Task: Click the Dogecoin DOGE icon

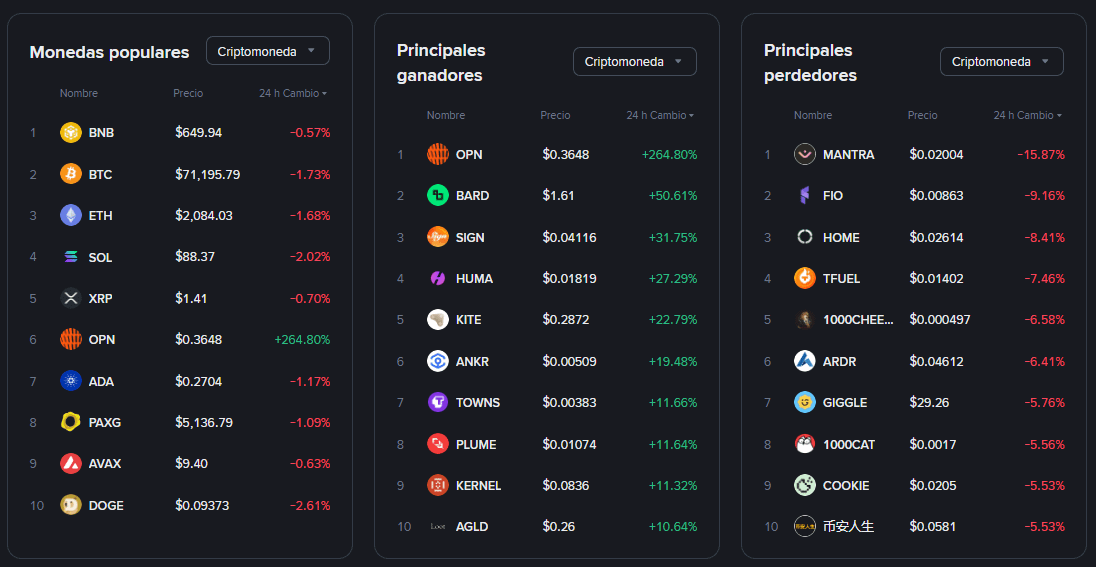Action: (71, 505)
